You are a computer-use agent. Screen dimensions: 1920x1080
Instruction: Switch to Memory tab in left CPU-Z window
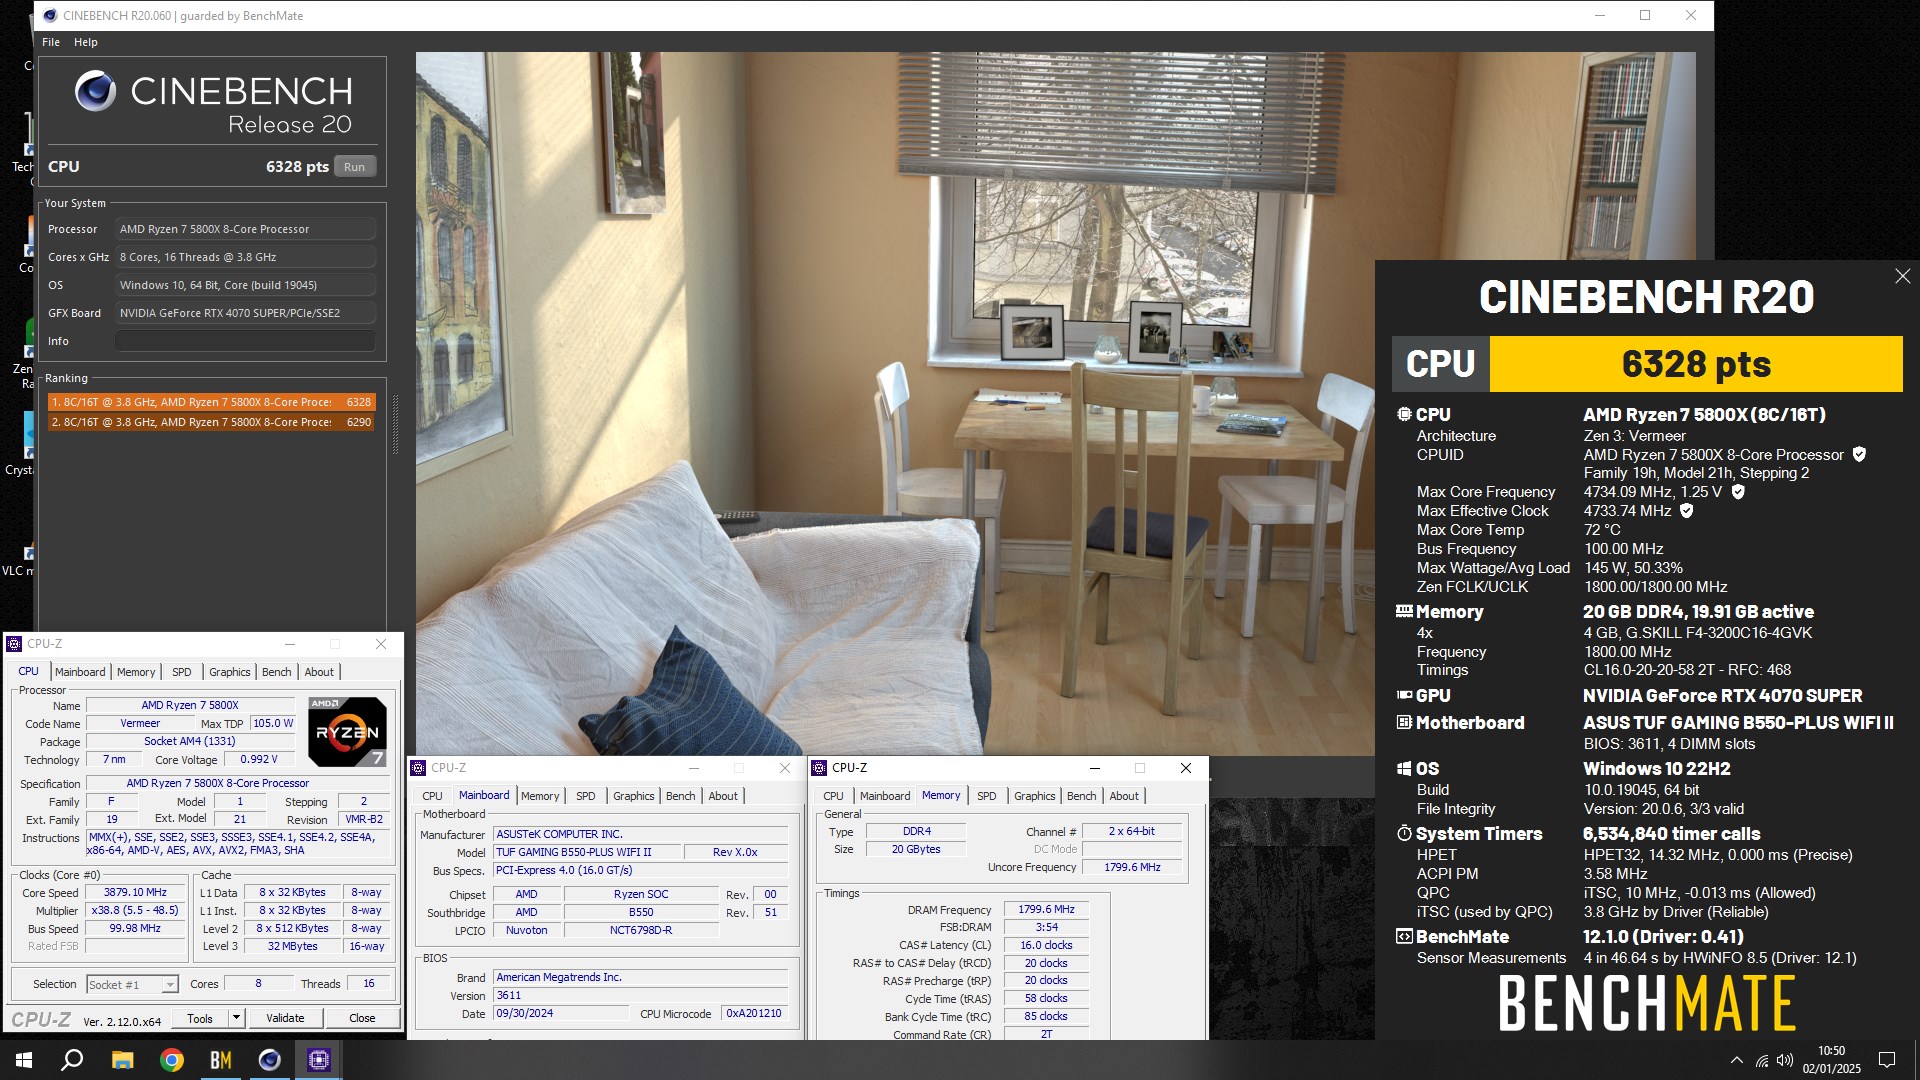136,672
